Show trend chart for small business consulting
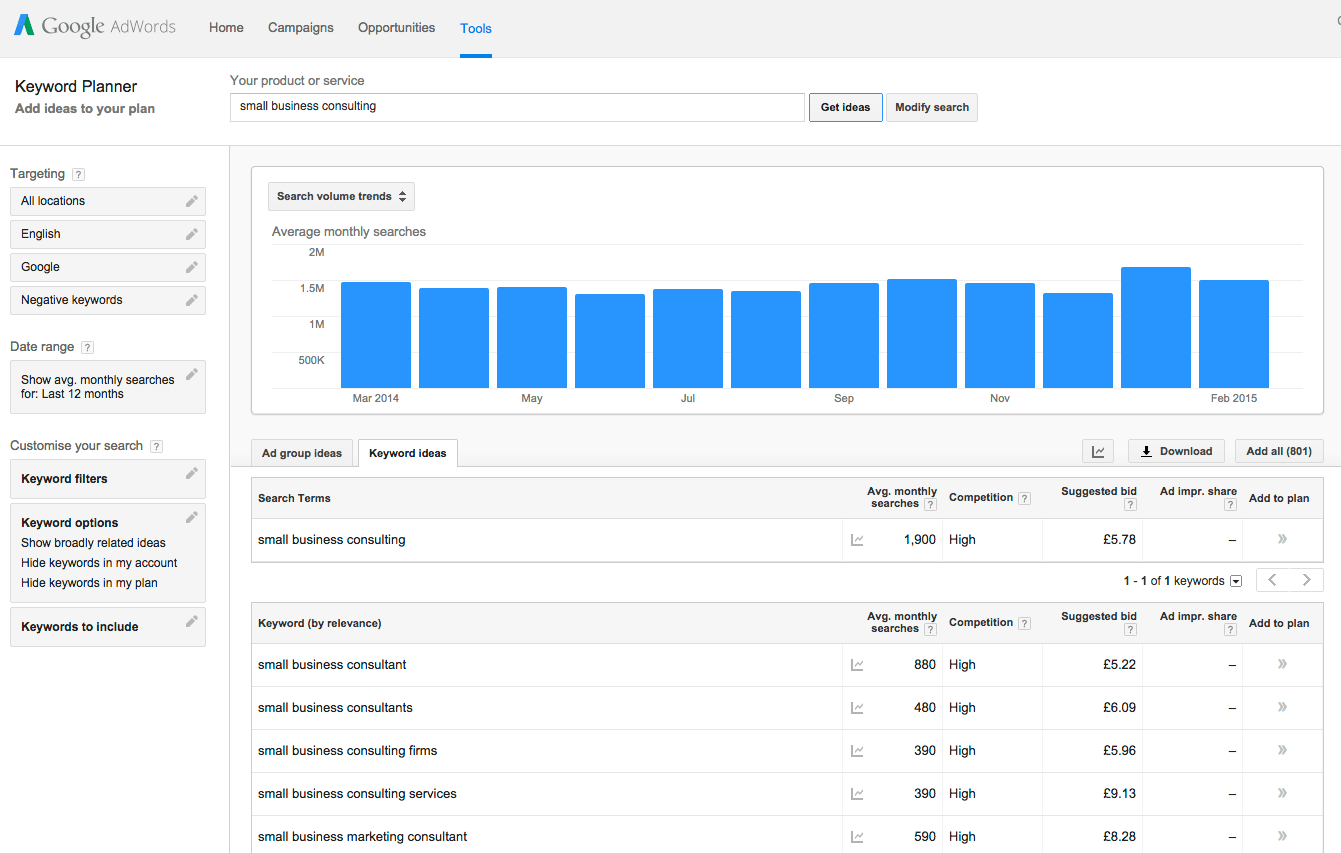Screen dimensions: 1341x853 coord(857,540)
